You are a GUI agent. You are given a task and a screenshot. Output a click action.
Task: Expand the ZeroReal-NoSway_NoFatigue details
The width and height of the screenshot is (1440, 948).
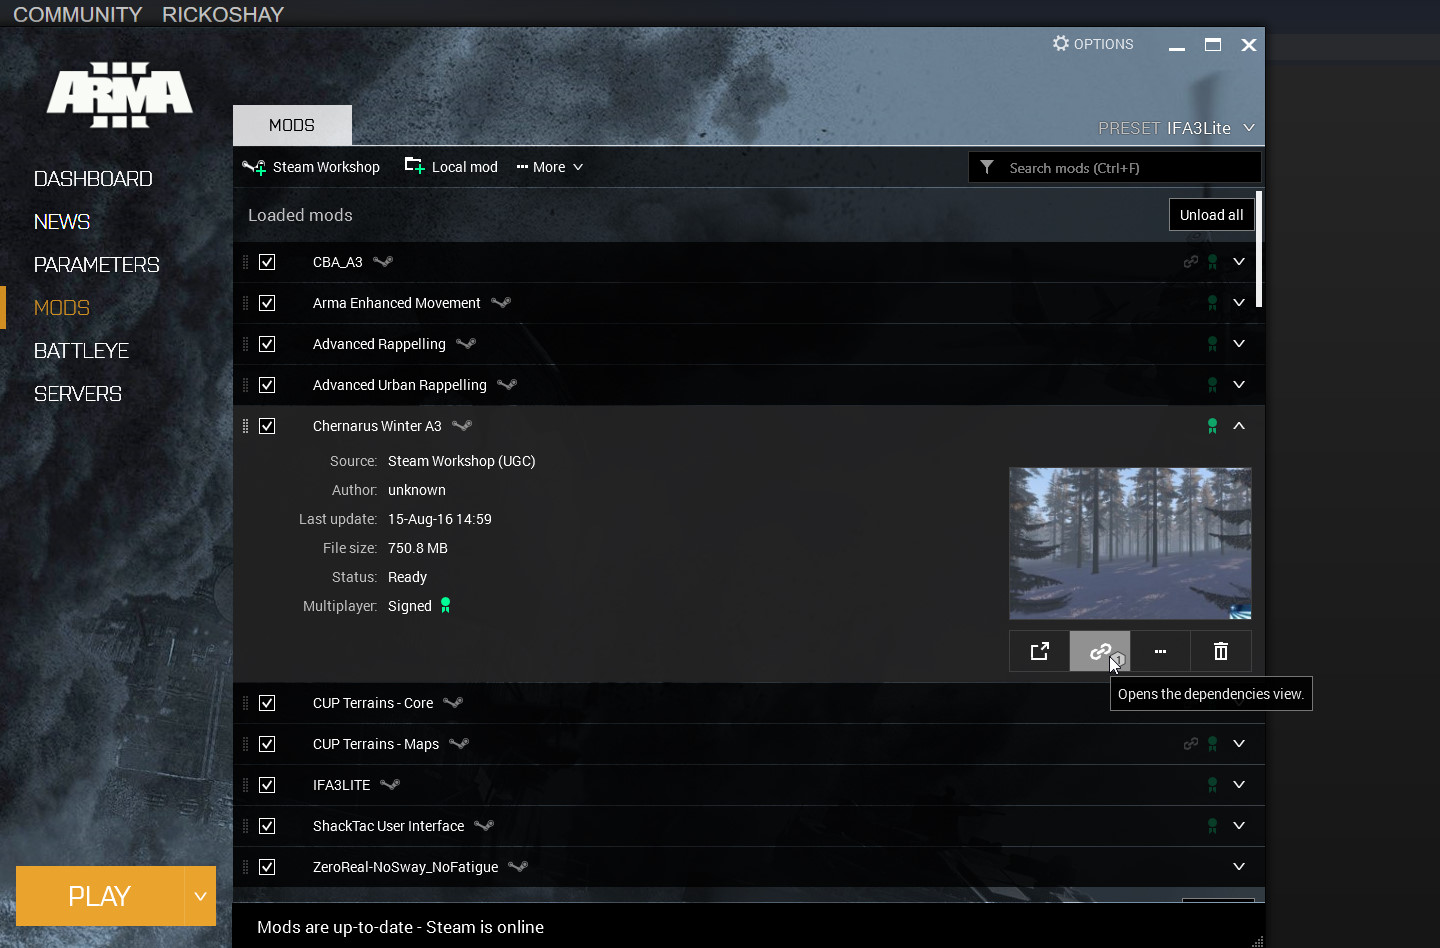tap(1239, 867)
